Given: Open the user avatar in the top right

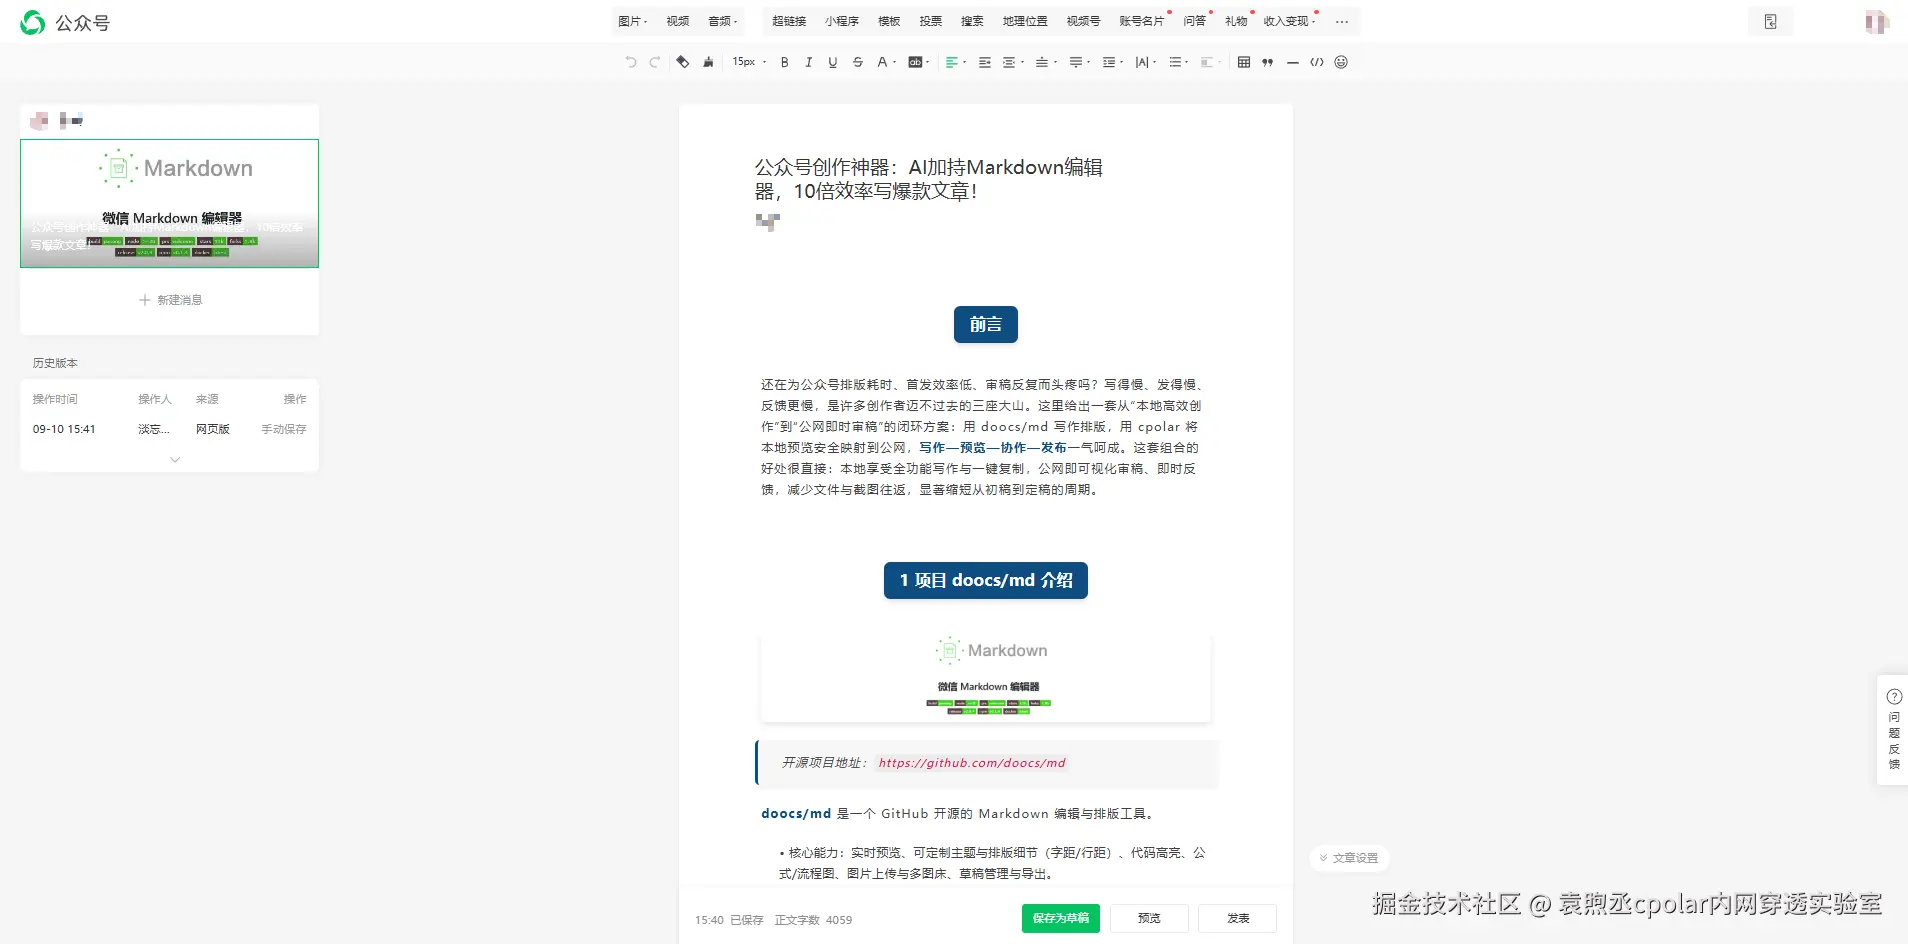Looking at the screenshot, I should [x=1877, y=22].
